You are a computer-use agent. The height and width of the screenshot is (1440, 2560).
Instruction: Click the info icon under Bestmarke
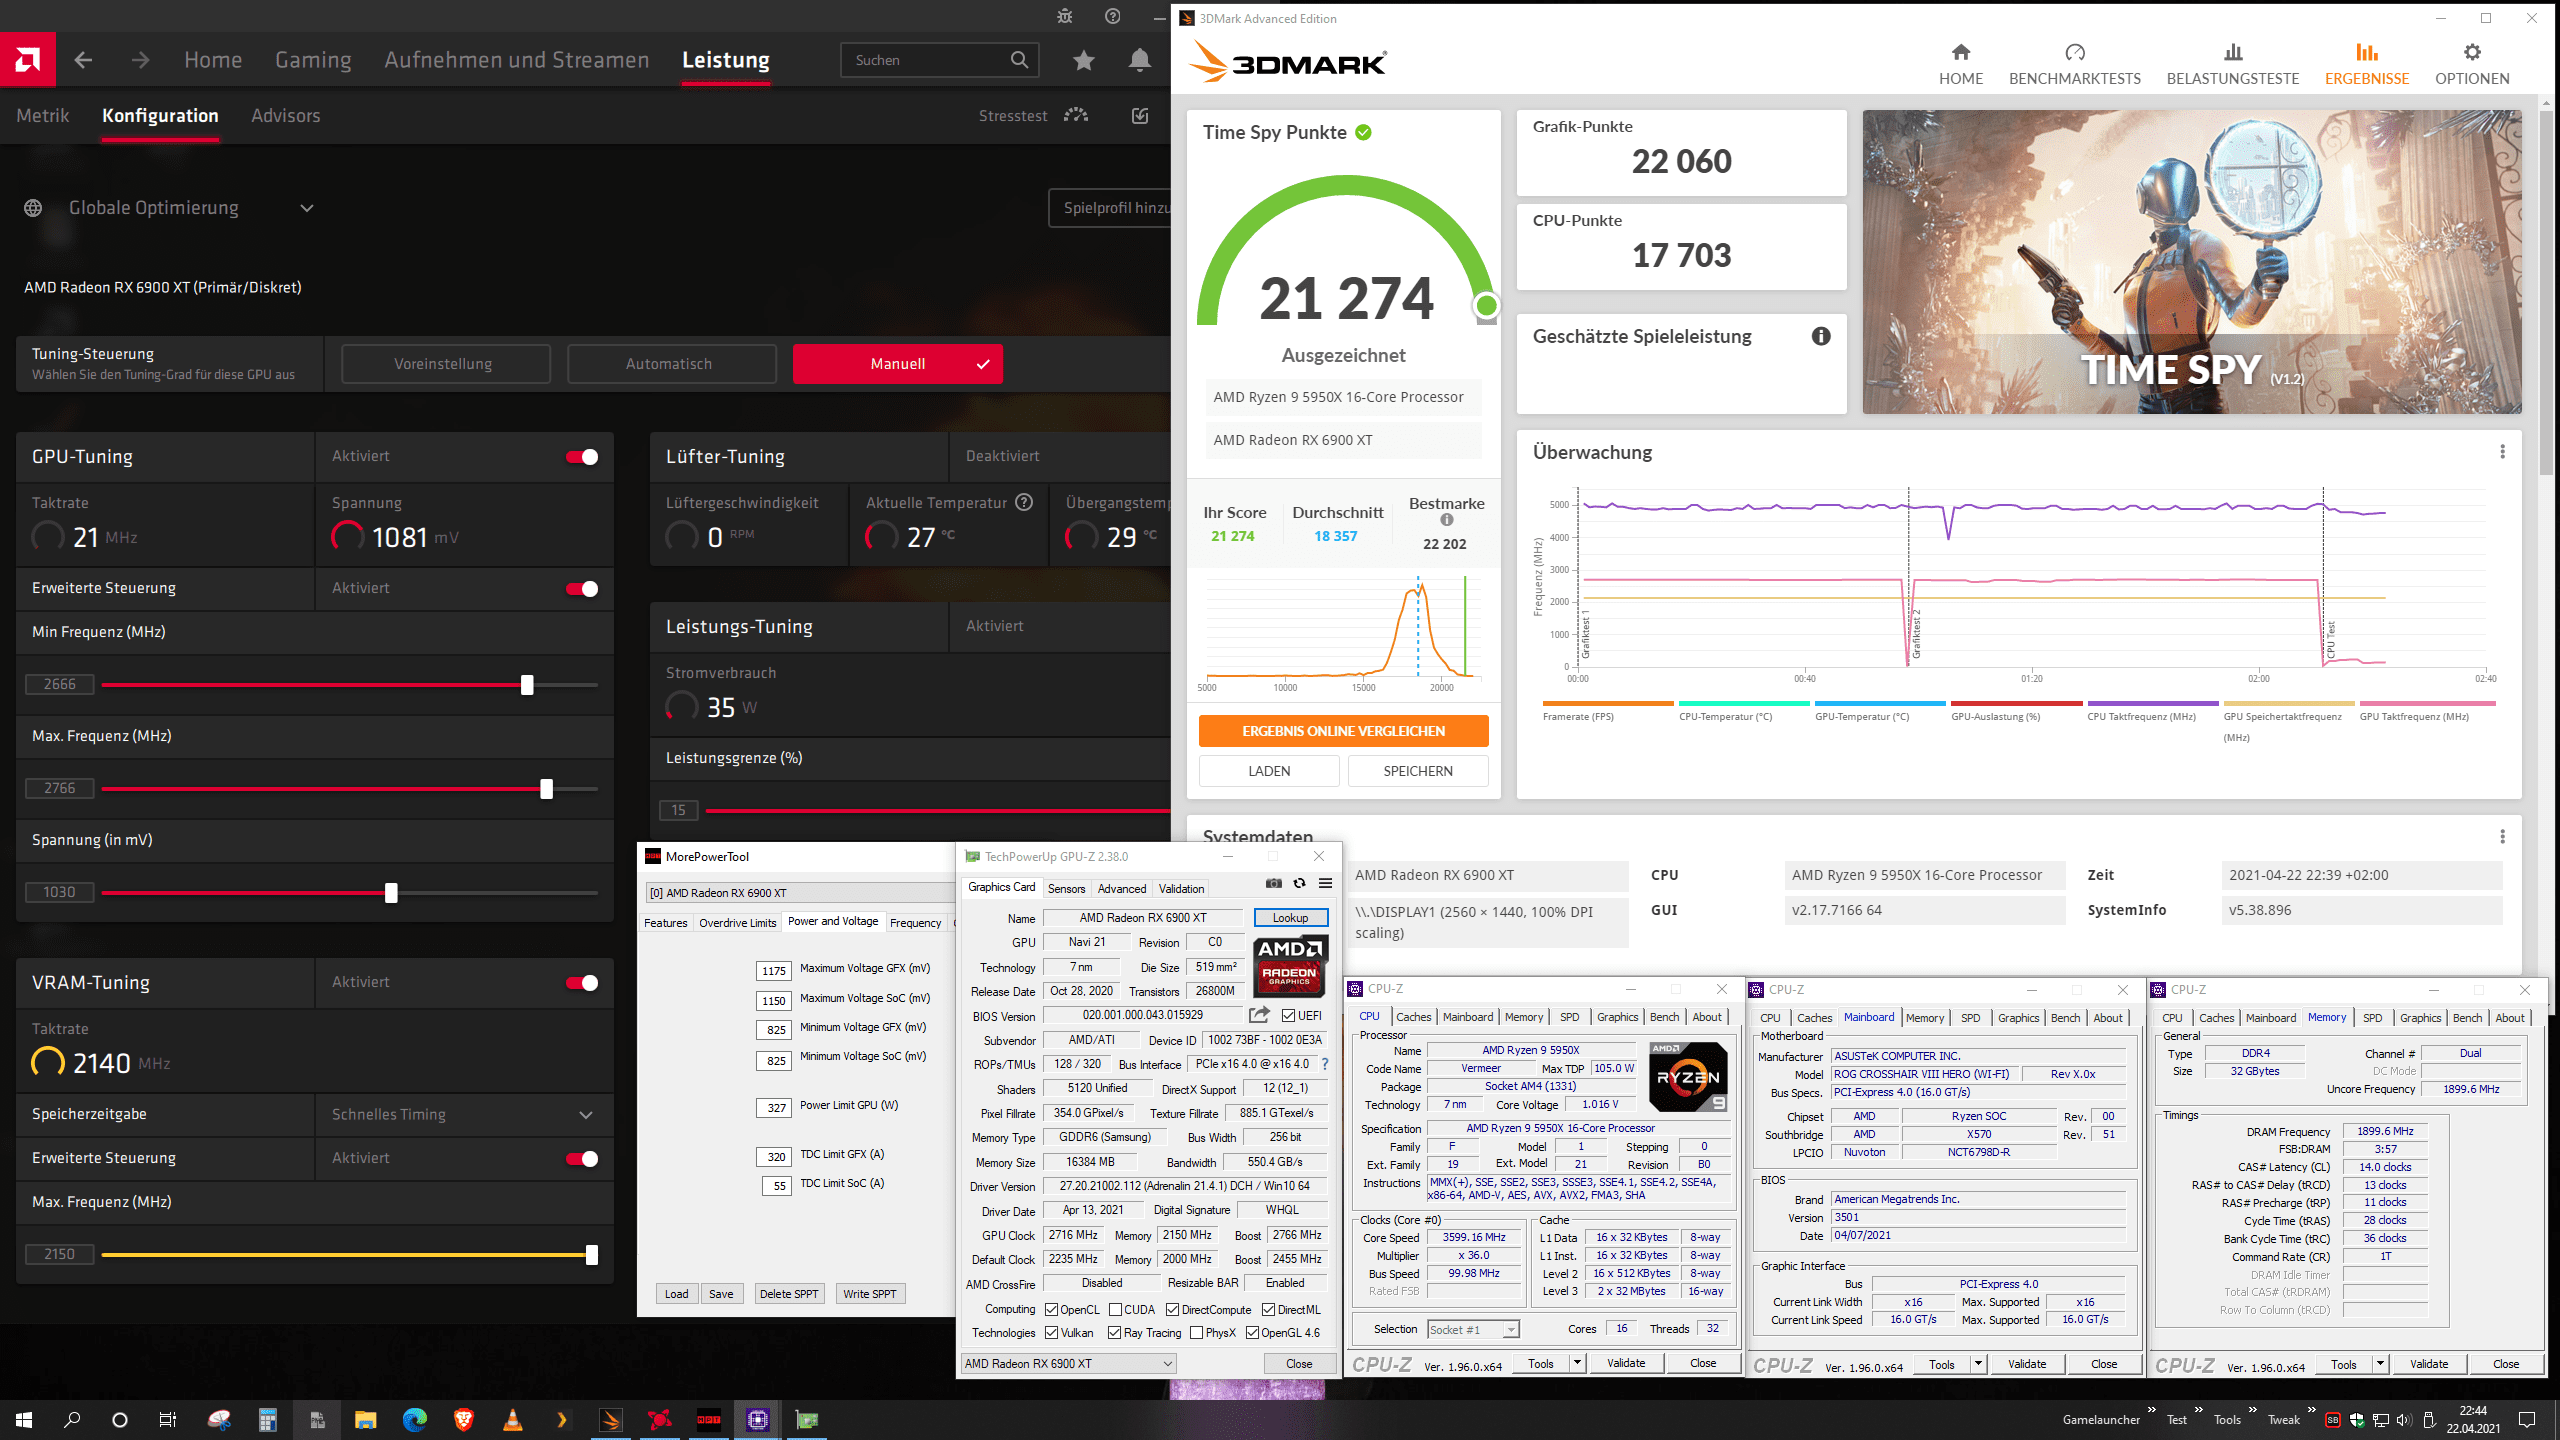1446,520
